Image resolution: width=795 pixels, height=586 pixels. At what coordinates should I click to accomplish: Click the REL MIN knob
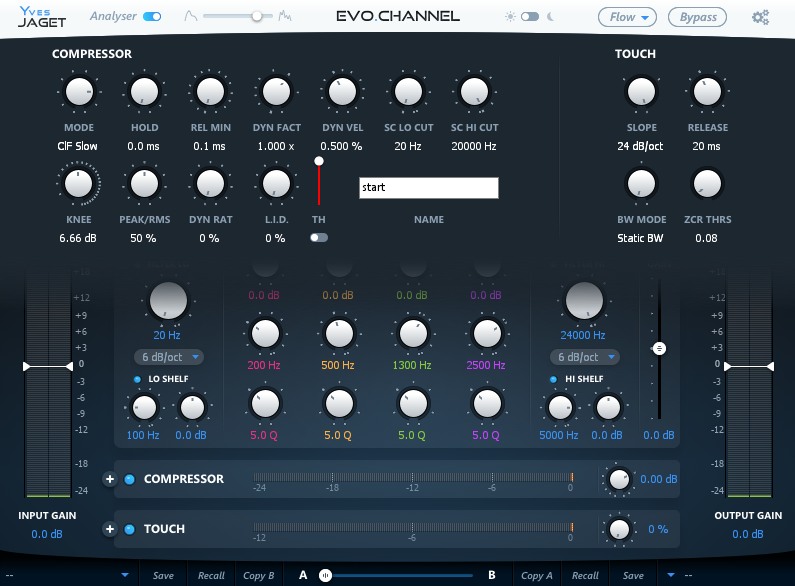(210, 92)
